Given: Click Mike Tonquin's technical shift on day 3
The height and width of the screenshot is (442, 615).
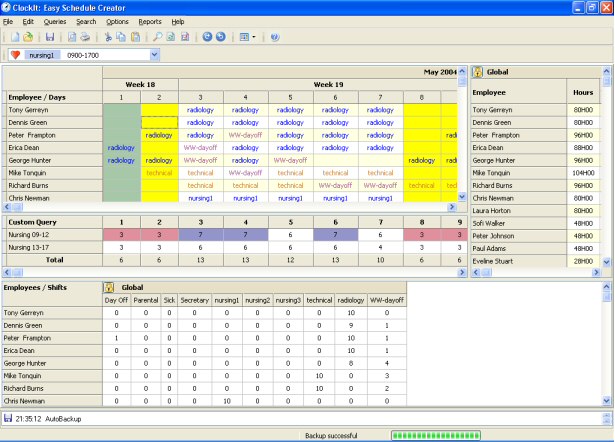Looking at the screenshot, I should click(x=201, y=172).
